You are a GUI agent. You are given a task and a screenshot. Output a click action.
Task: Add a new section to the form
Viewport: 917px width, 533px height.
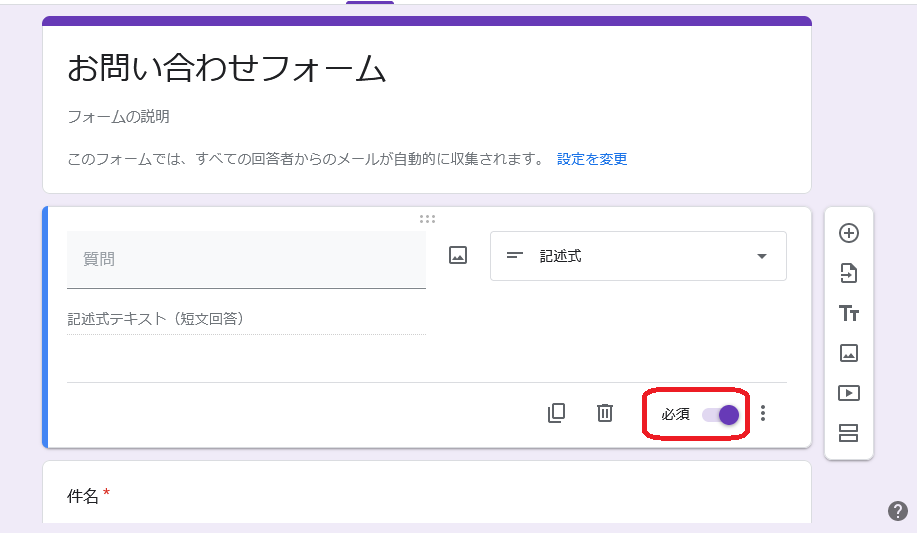click(x=849, y=433)
